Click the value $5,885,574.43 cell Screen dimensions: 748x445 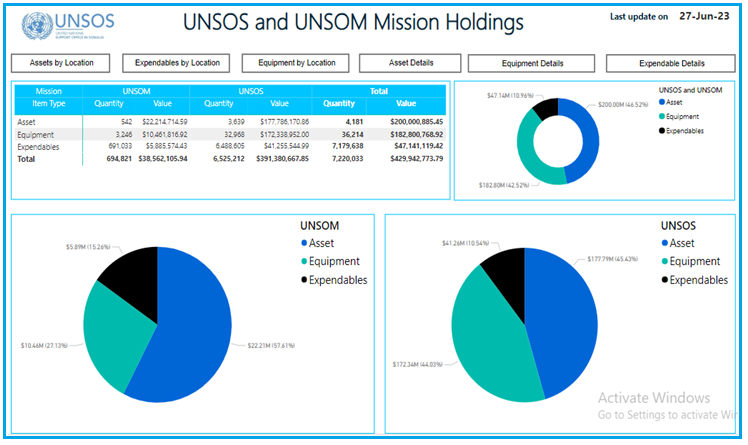tap(166, 146)
